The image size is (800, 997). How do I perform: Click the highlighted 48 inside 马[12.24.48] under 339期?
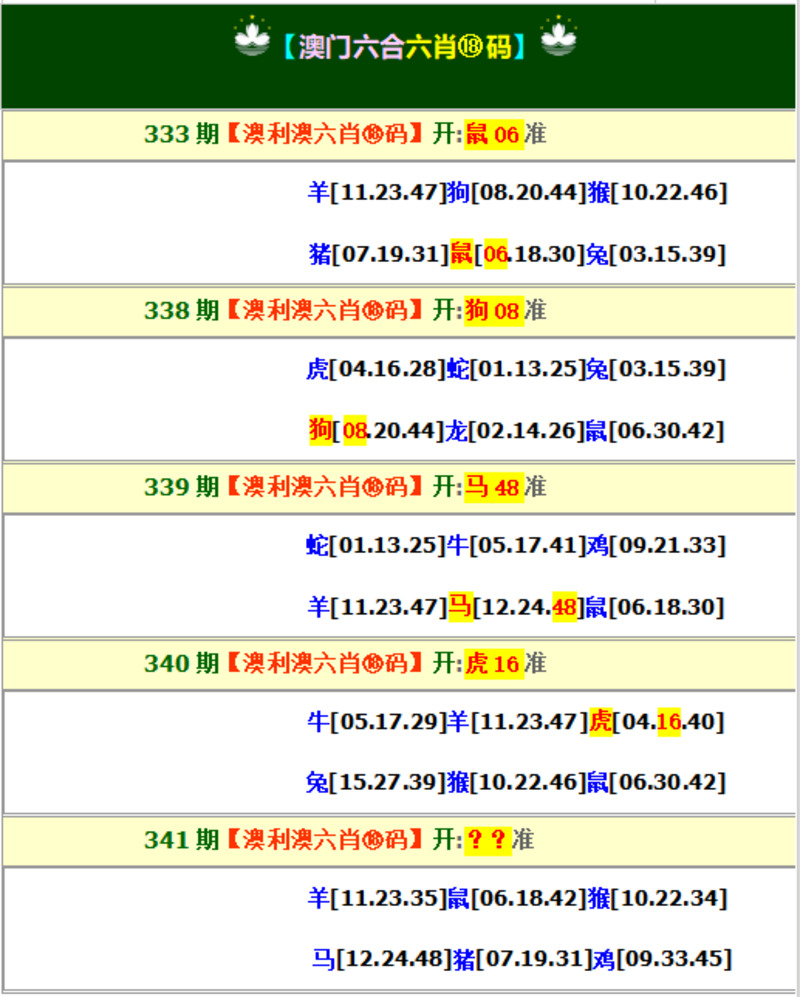[x=564, y=607]
